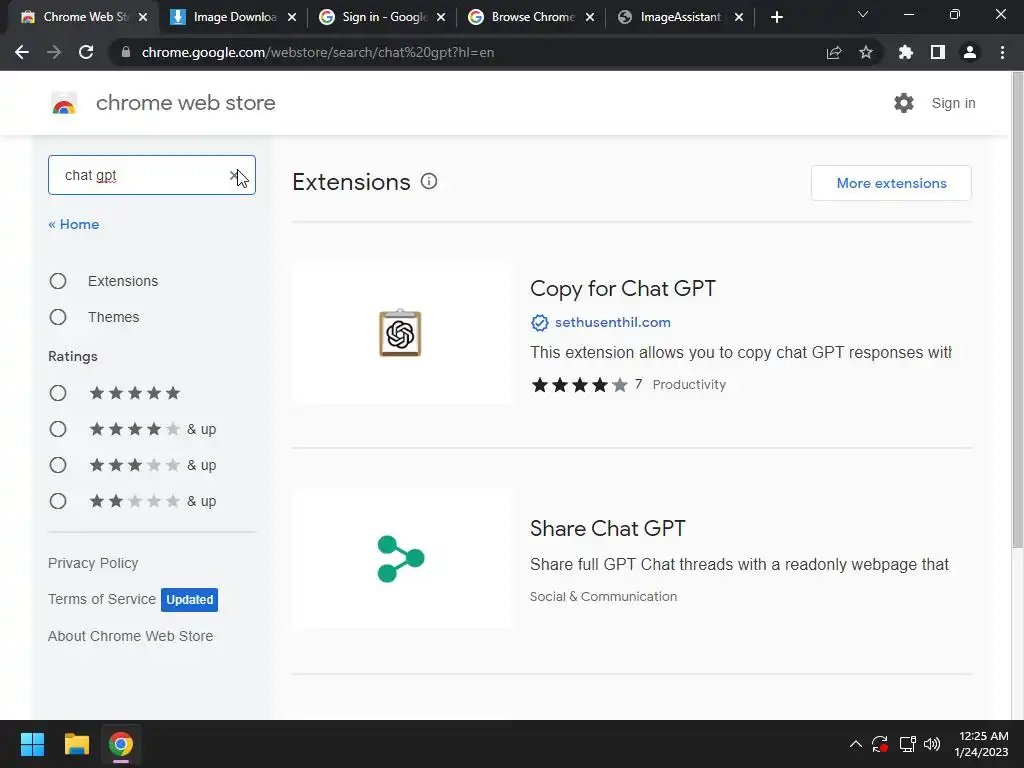Open Copy for Chat GPT clipboard thumbnail
The height and width of the screenshot is (768, 1024).
[x=401, y=333]
